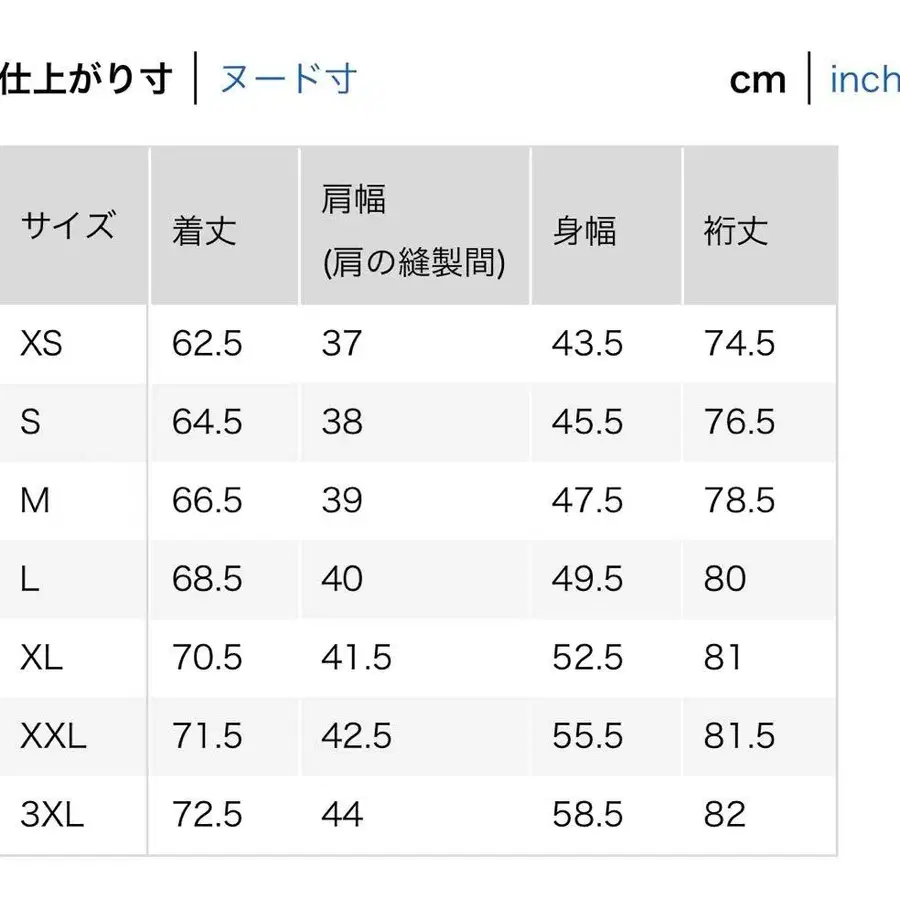The image size is (900, 900).
Task: Select the XXL size row
Action: (x=51, y=737)
